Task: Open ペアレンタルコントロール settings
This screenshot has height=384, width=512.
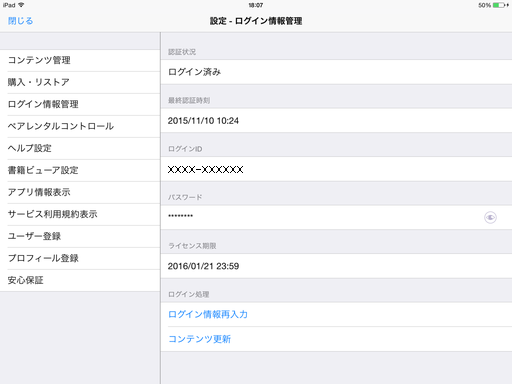Action: click(80, 126)
